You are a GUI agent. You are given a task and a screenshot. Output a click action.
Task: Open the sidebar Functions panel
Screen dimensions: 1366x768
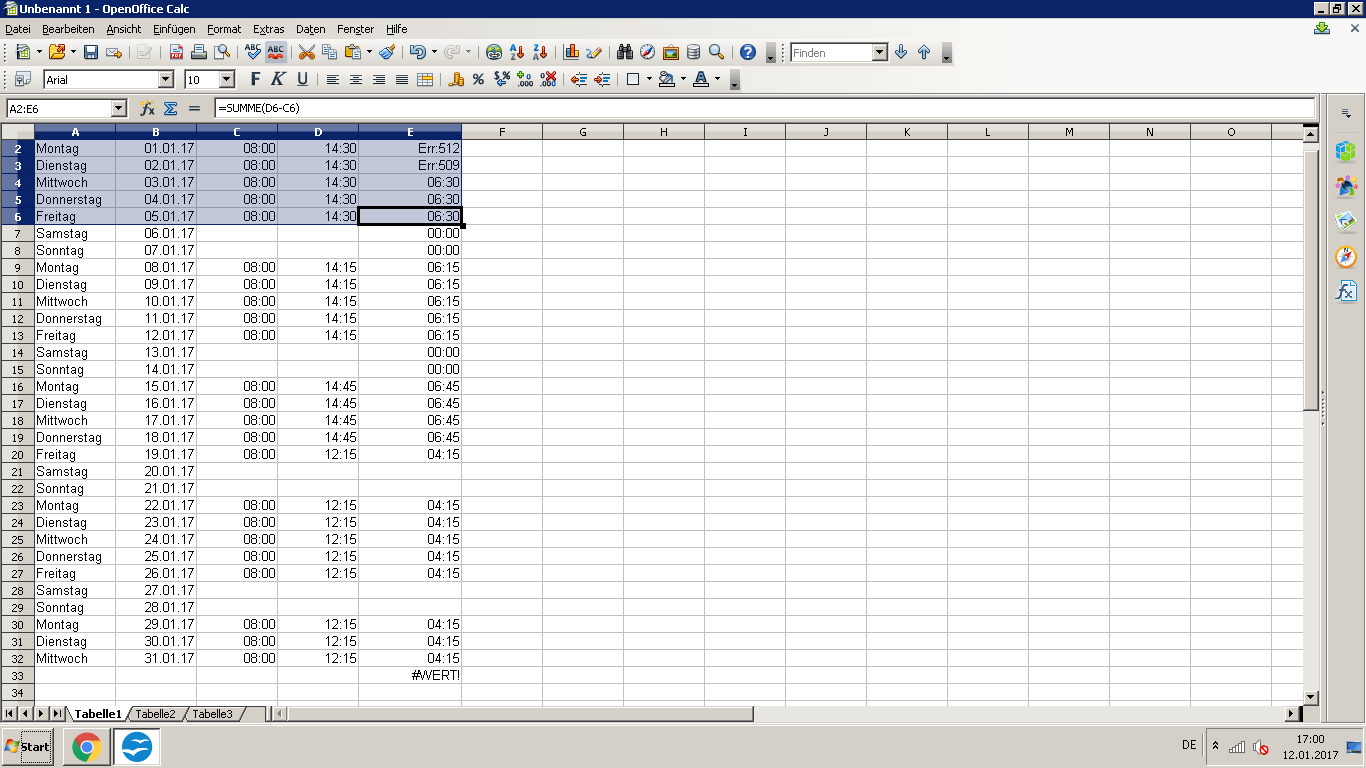[x=1347, y=291]
